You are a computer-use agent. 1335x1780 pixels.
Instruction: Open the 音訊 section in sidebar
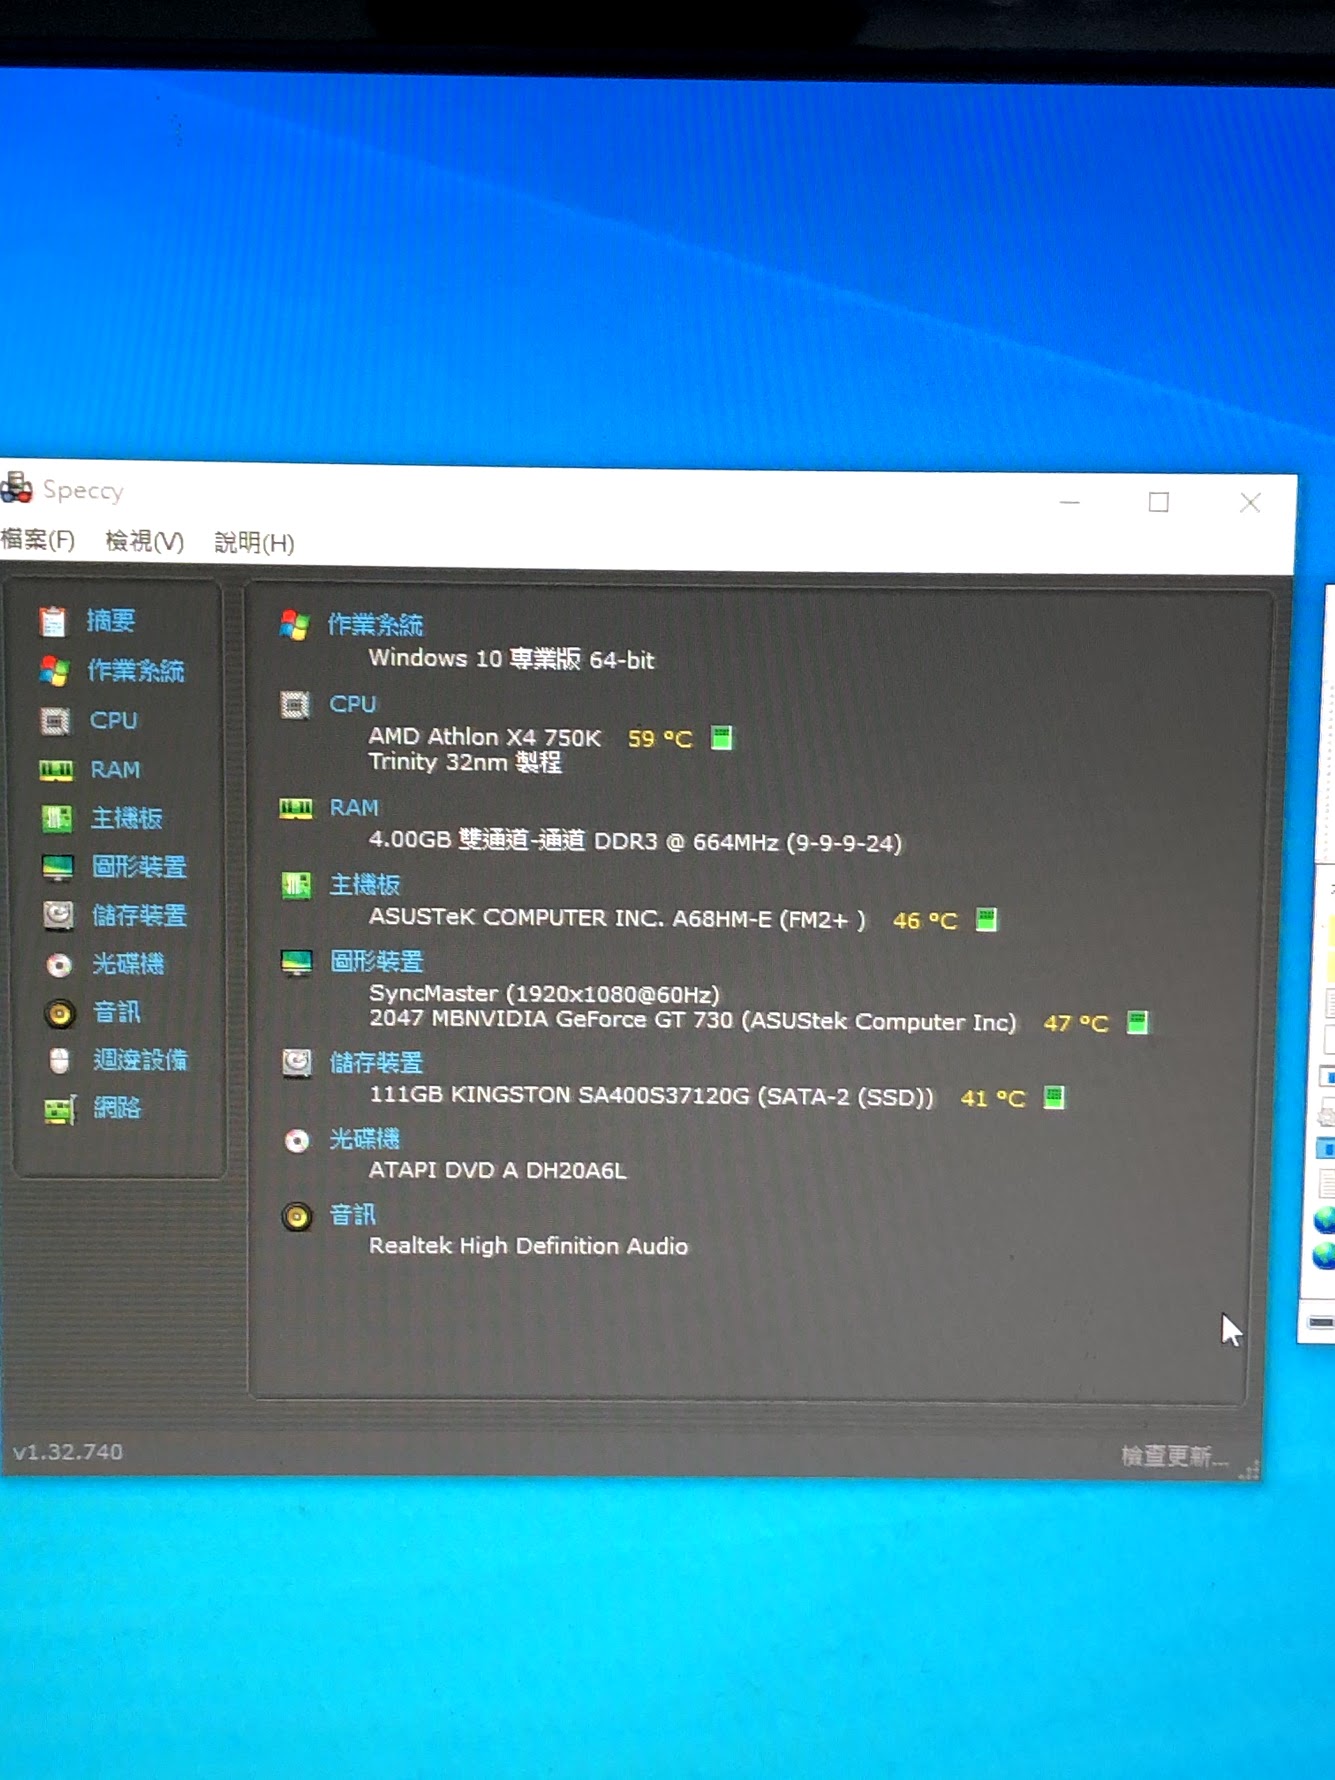117,1012
